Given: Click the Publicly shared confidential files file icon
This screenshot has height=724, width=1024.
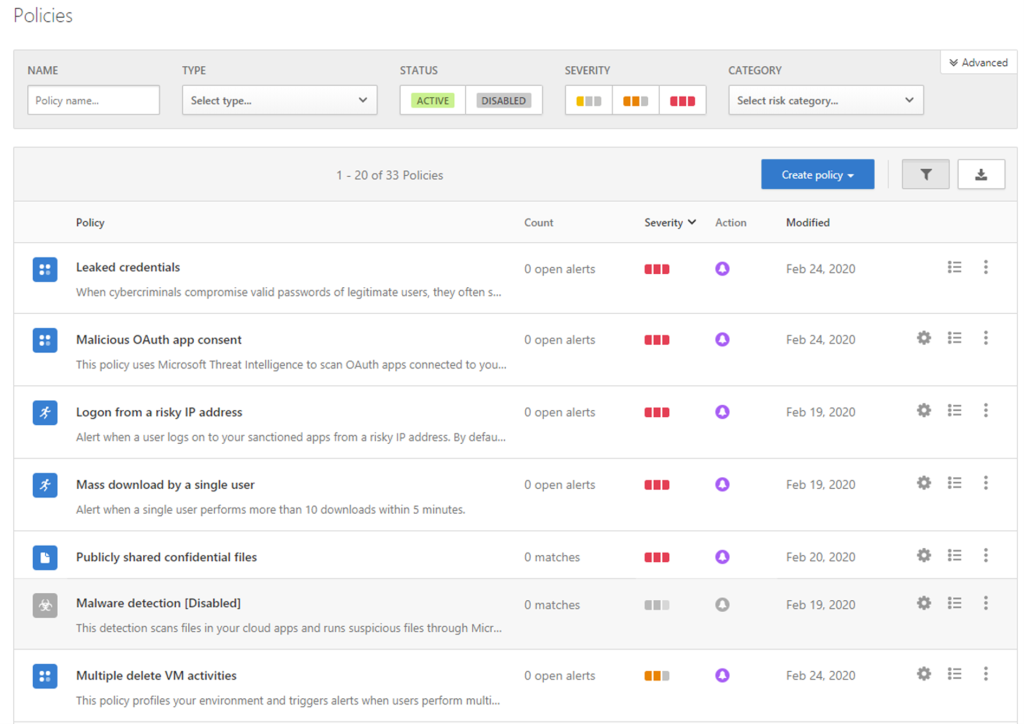Looking at the screenshot, I should tap(45, 558).
